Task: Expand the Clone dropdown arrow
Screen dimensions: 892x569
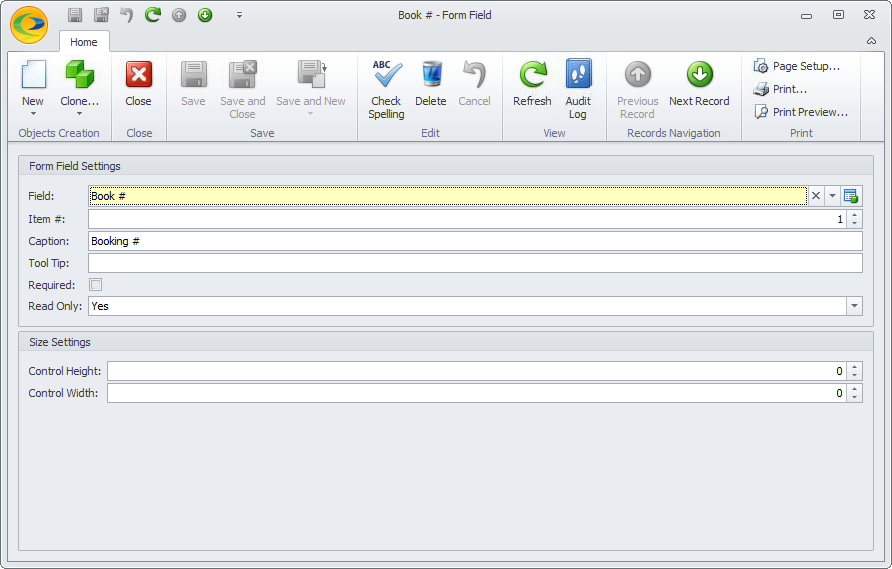Action: click(80, 114)
